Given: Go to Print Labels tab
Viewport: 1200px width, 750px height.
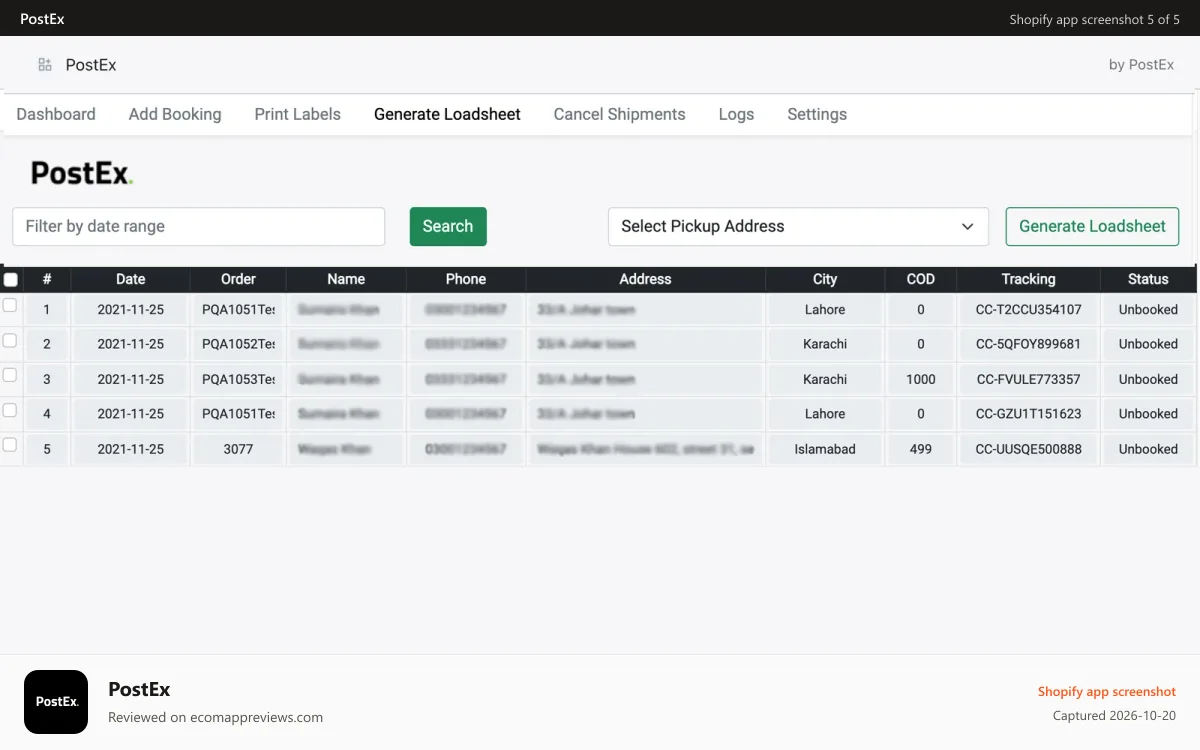Looking at the screenshot, I should click(297, 114).
